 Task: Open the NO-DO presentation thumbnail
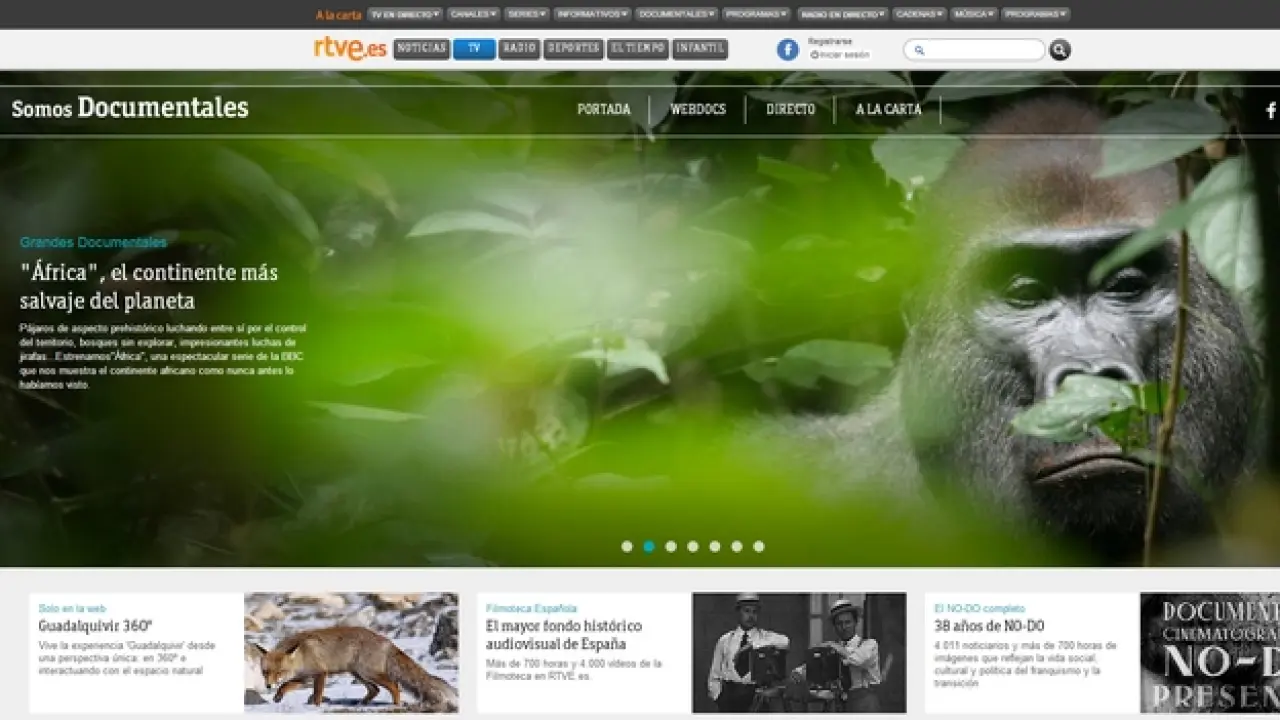(1209, 652)
